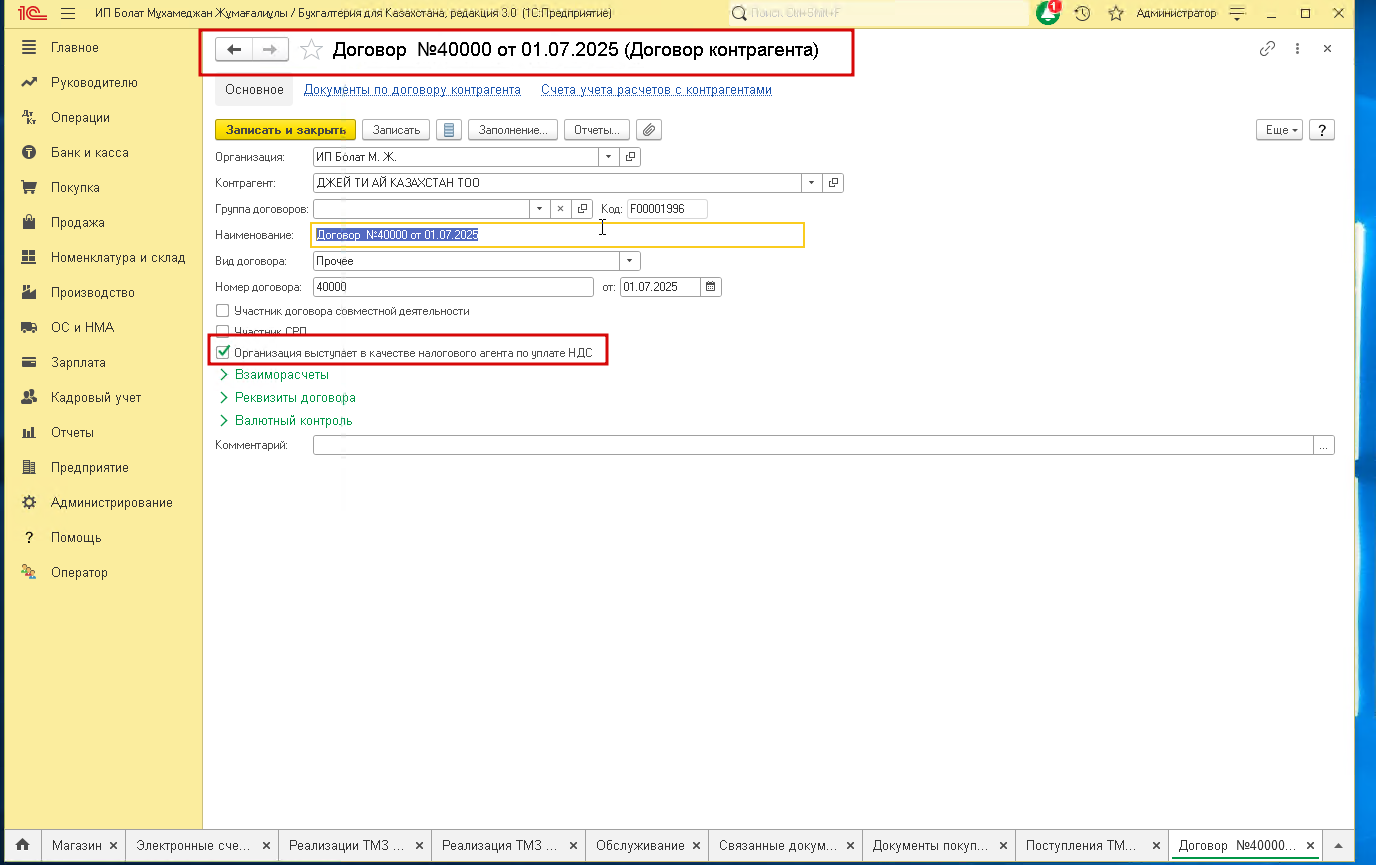
Task: Open the calendar picker for the contract date
Action: 711,287
